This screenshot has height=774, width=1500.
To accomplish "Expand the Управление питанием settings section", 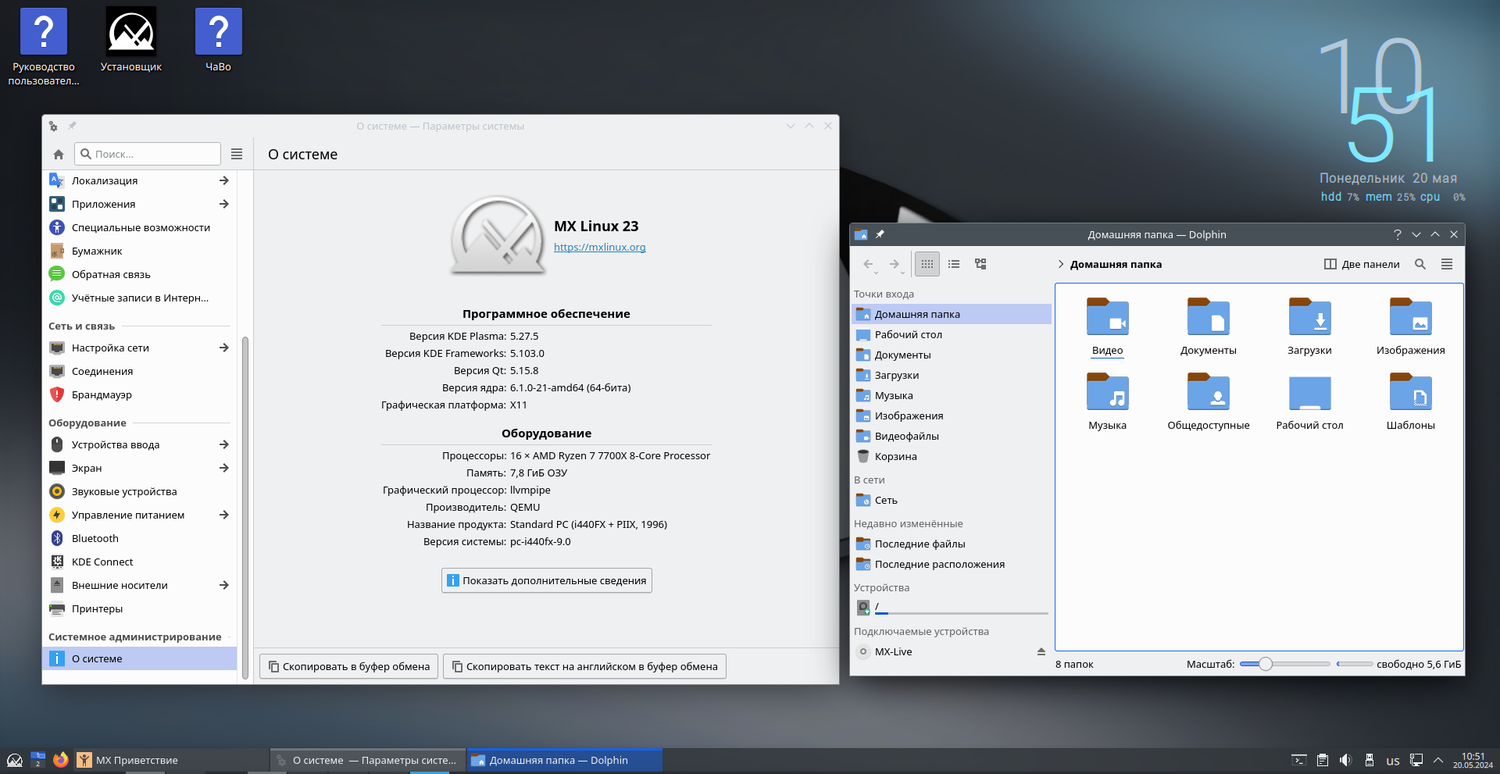I will pos(224,515).
